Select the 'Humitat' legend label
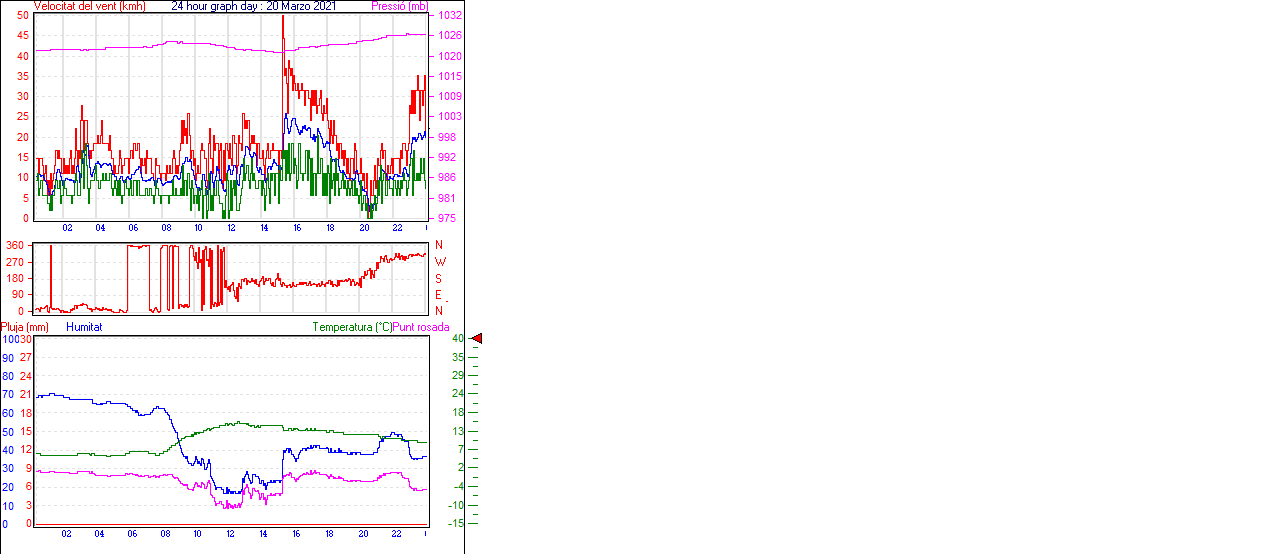Screen dimensions: 1280x554 click(84, 327)
